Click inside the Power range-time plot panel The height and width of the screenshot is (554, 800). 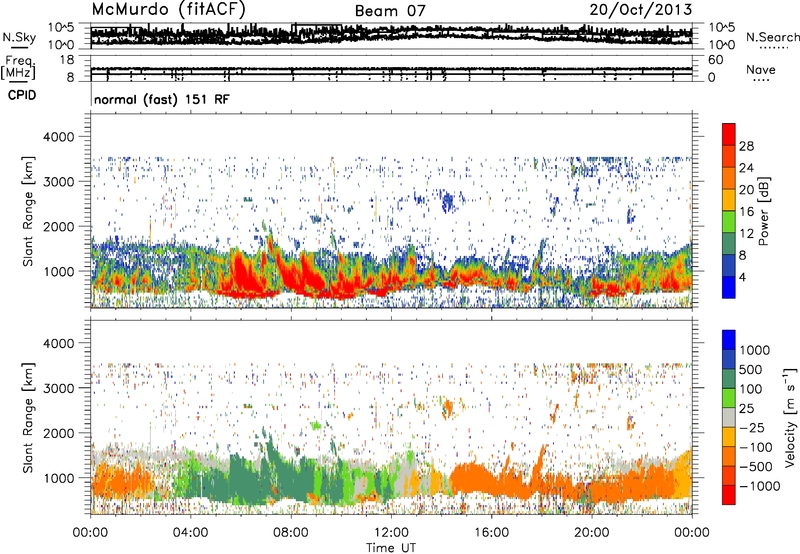[x=391, y=211]
